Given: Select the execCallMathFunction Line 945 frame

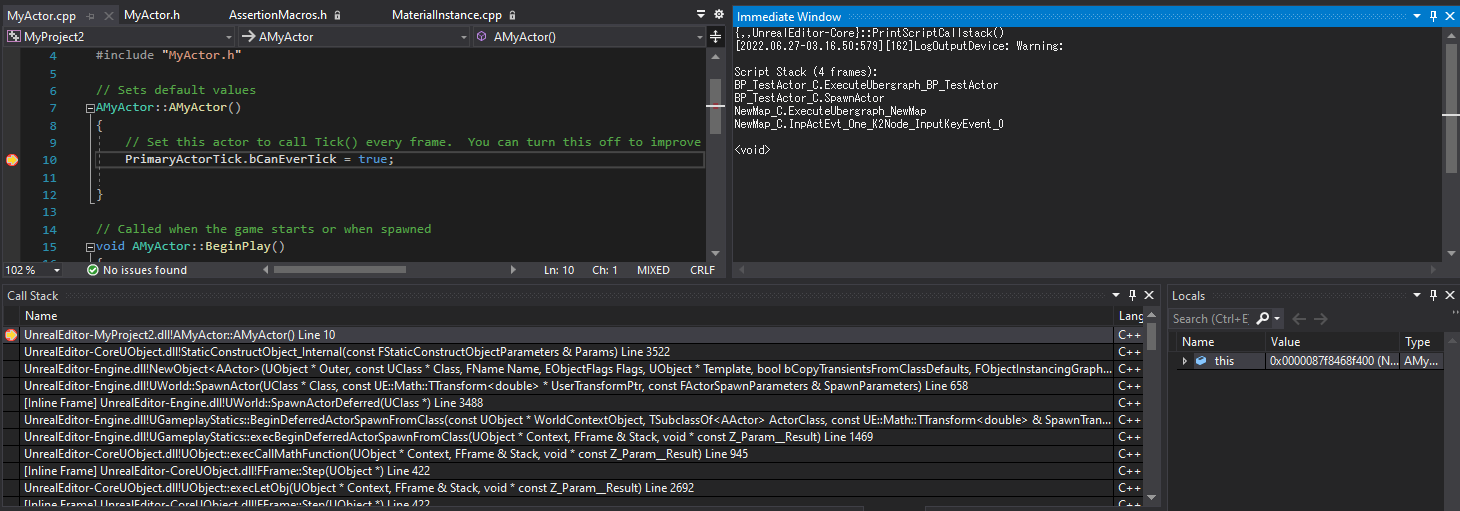Looking at the screenshot, I should (x=567, y=454).
